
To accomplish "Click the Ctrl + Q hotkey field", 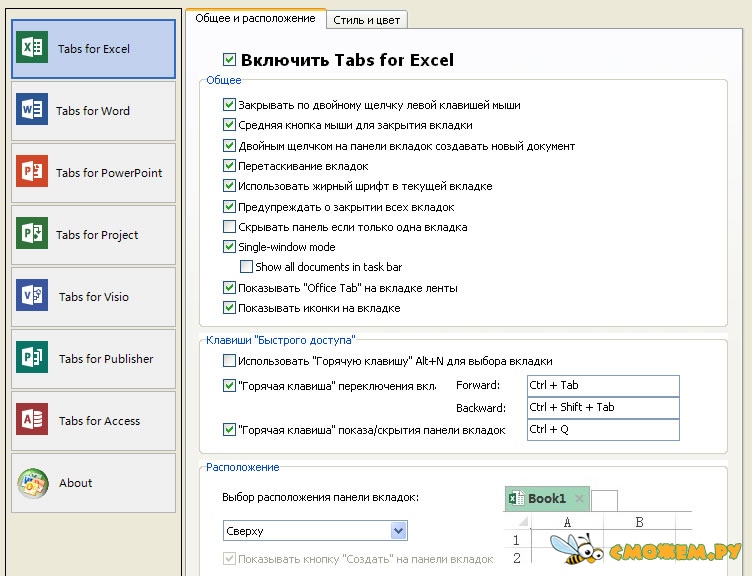I will click(603, 430).
